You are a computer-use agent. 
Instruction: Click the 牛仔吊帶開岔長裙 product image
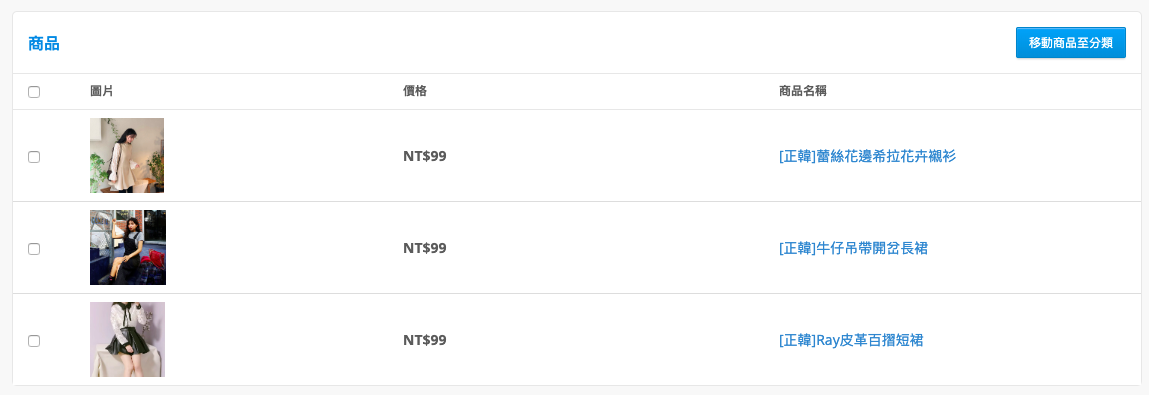[x=128, y=248]
